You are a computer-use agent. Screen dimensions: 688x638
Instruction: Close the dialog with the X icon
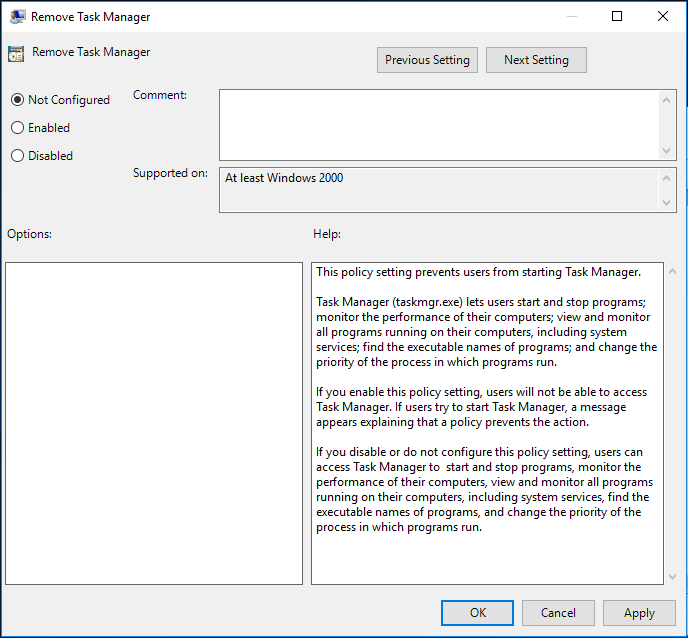pyautogui.click(x=663, y=16)
